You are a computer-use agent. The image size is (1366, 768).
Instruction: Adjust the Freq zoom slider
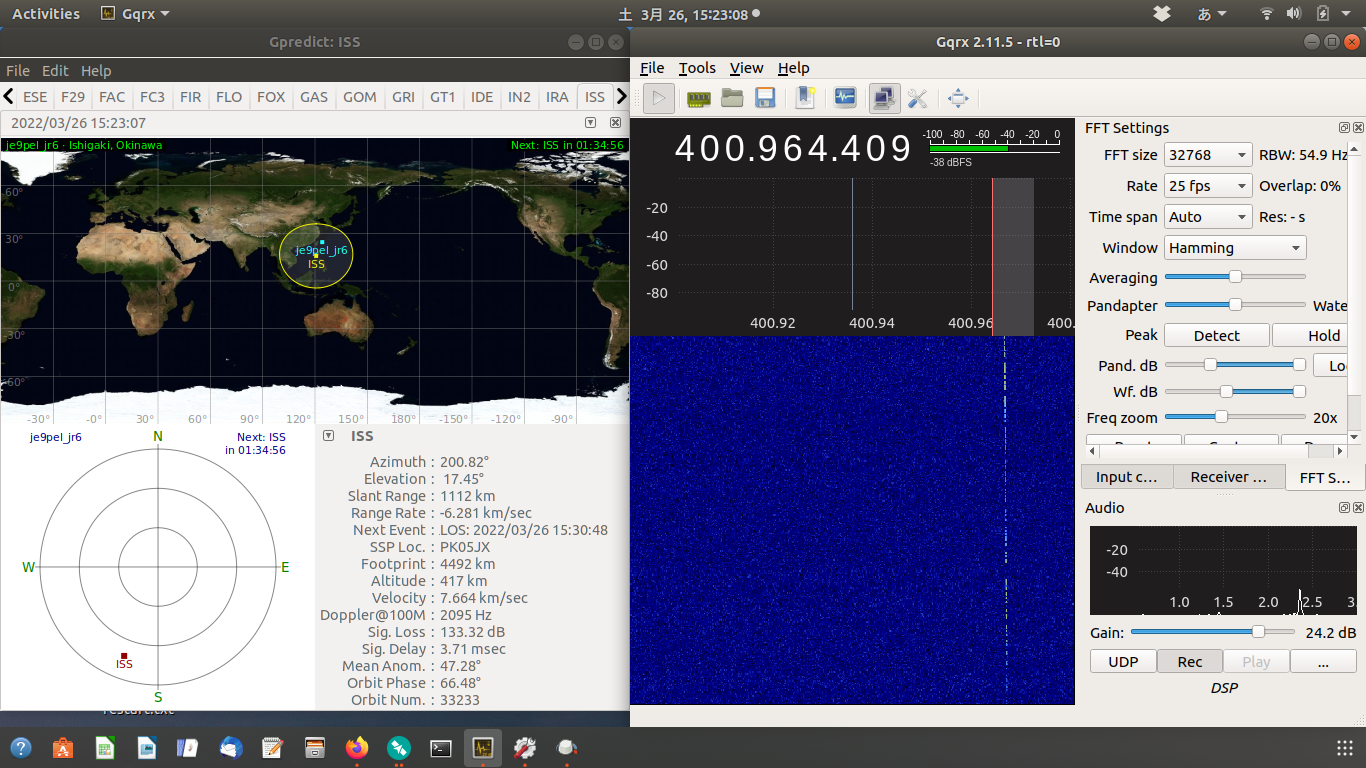click(1235, 417)
